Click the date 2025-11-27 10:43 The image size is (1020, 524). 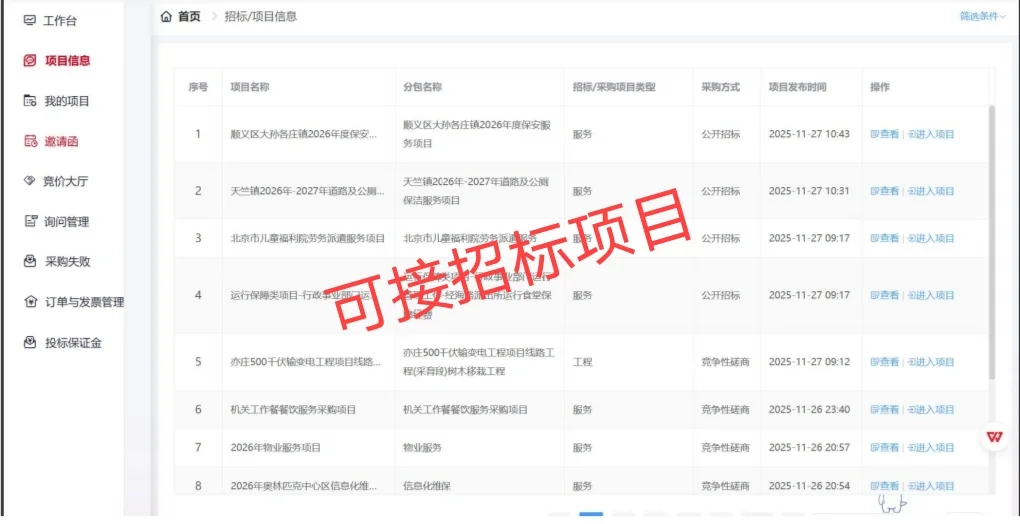coord(809,135)
